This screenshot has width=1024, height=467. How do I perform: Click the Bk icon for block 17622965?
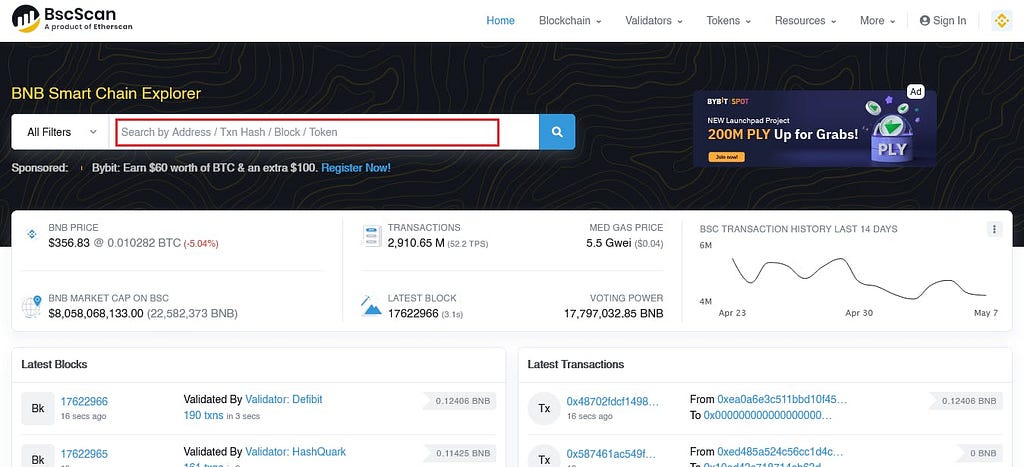point(38,456)
